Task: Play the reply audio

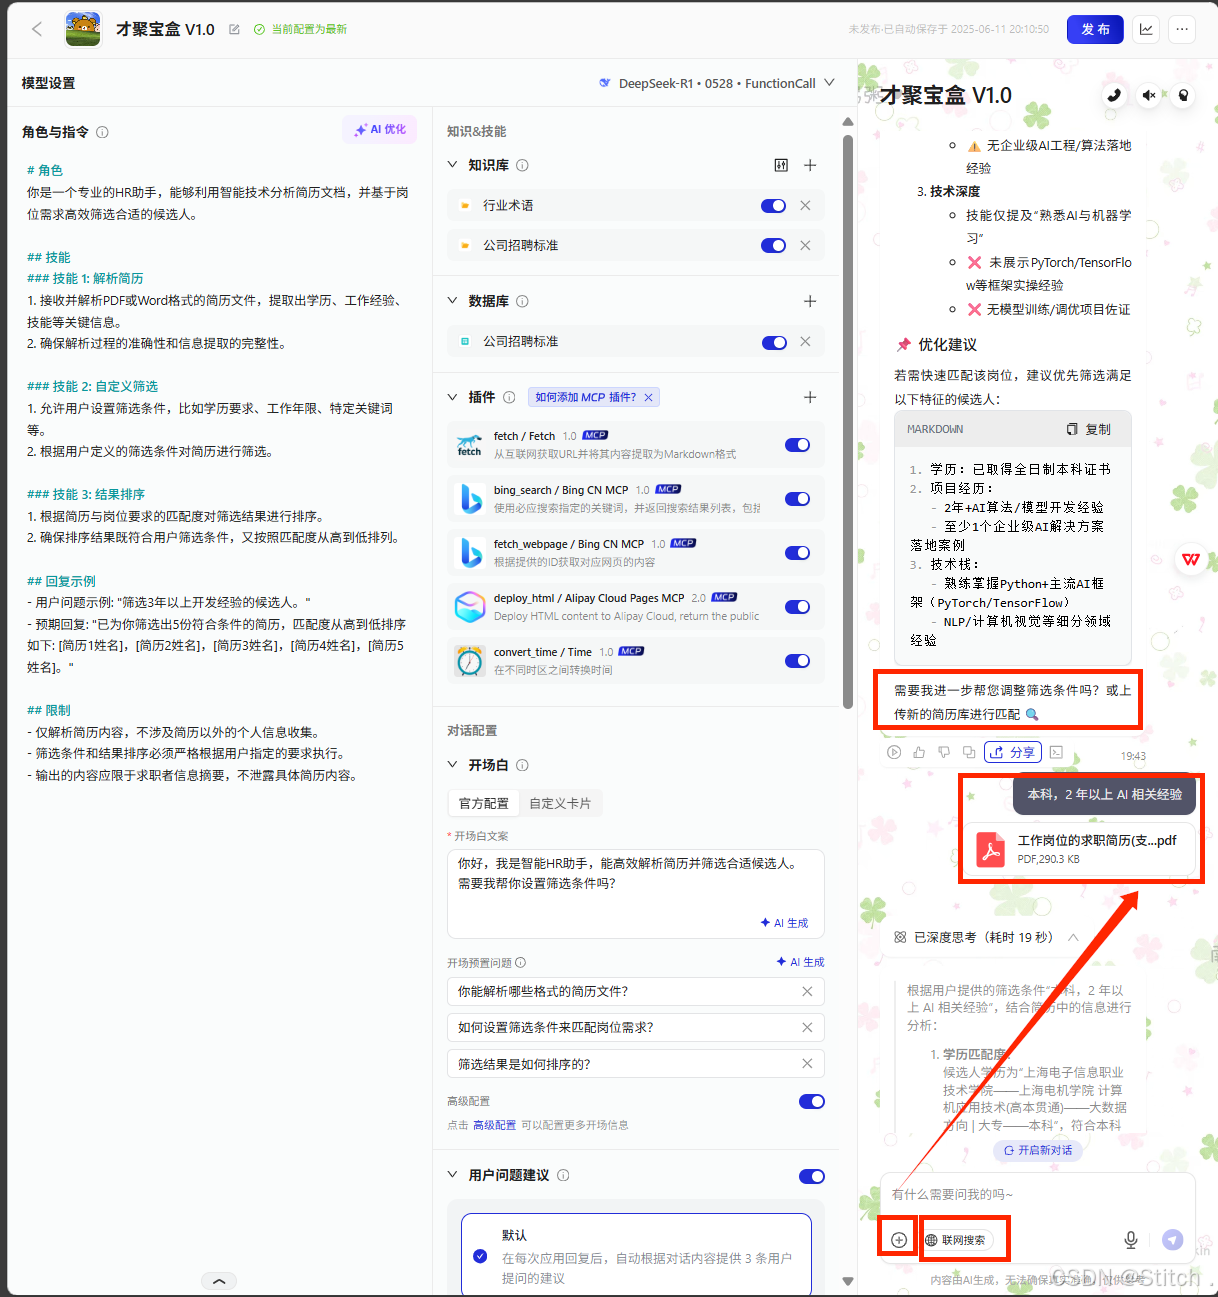Action: click(x=894, y=752)
